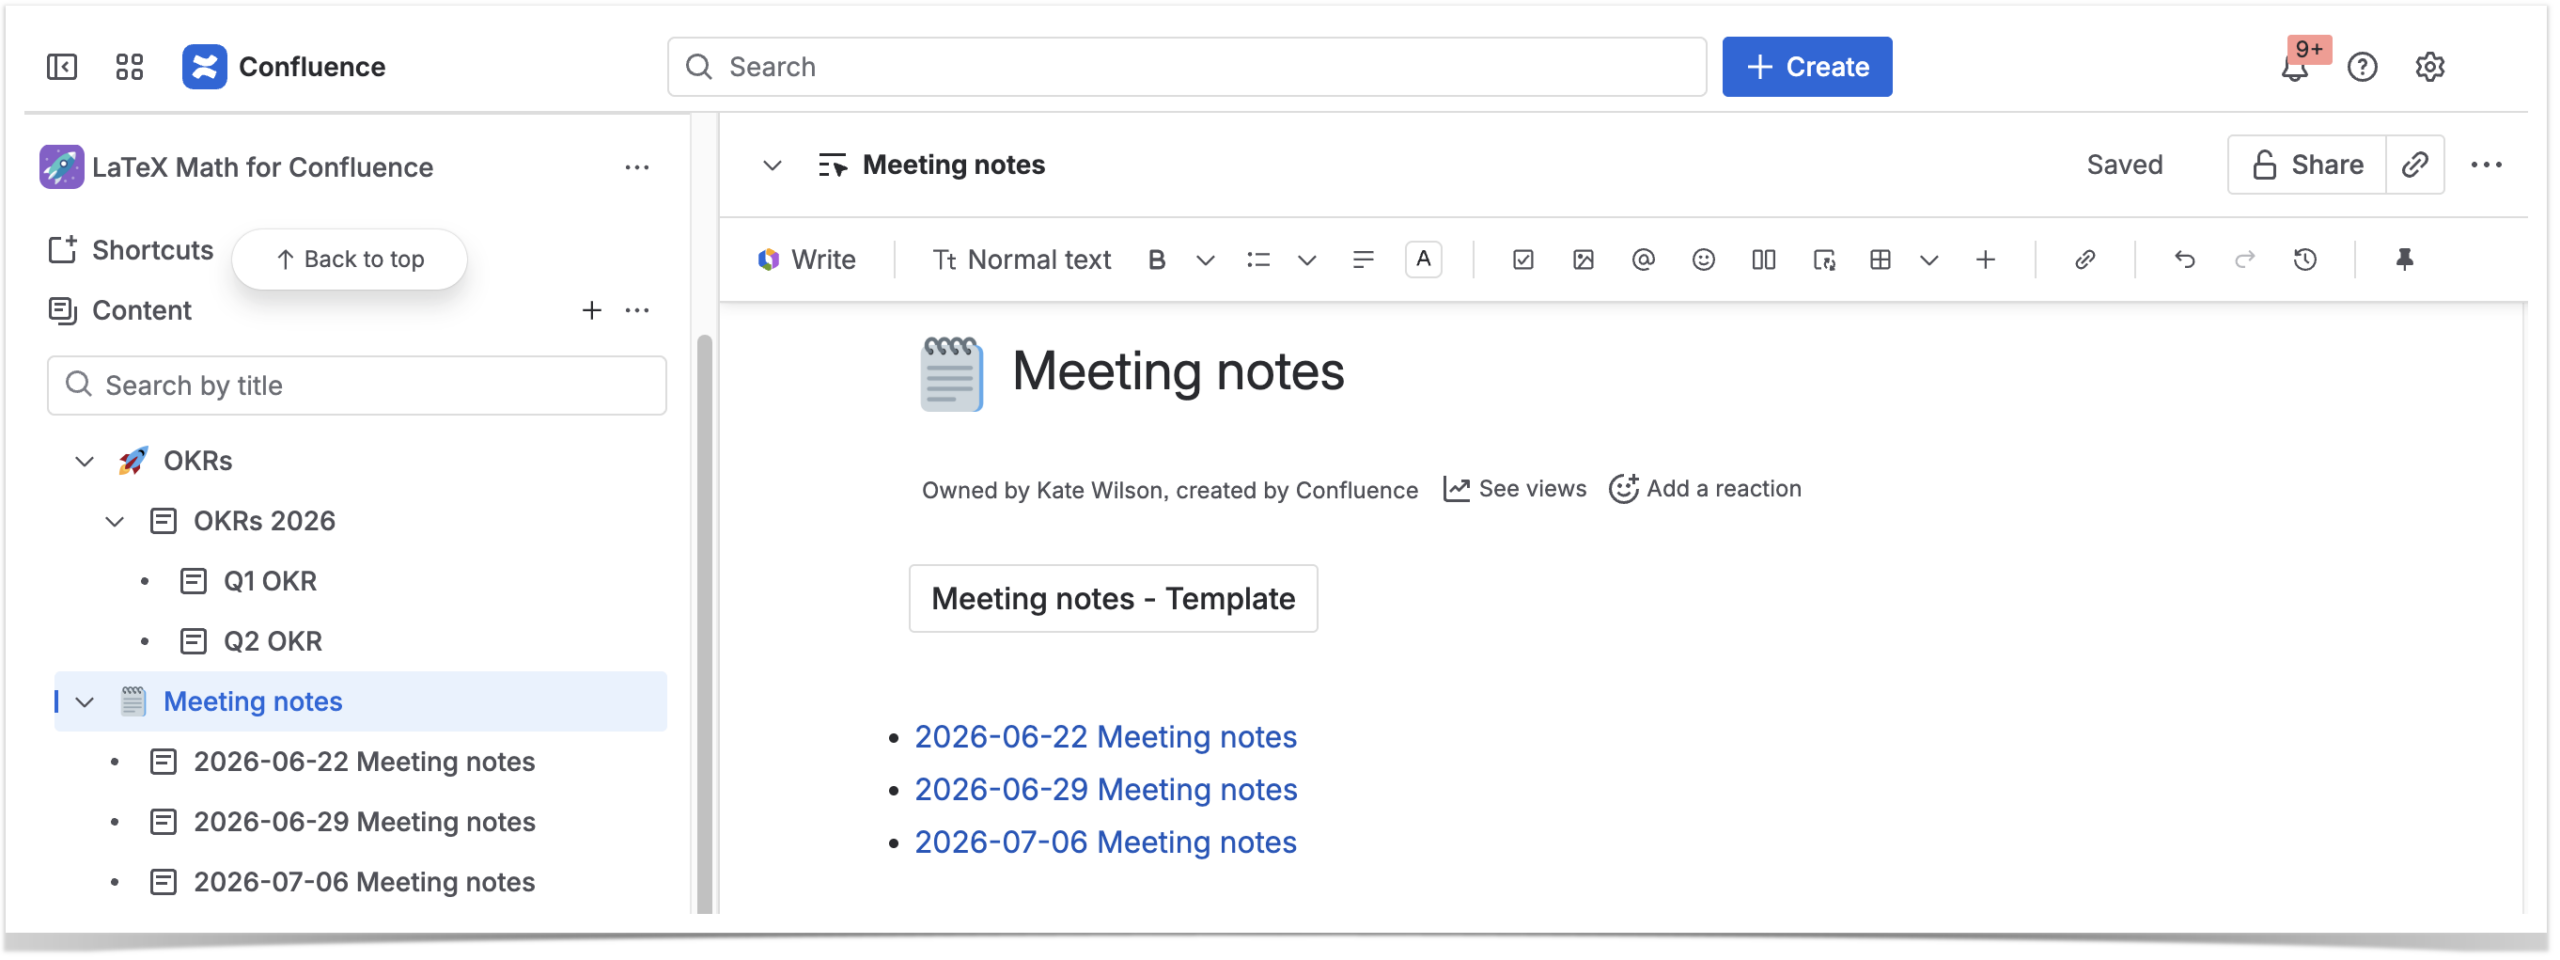The width and height of the screenshot is (2560, 960).
Task: Redo the last edit
Action: [x=2245, y=260]
